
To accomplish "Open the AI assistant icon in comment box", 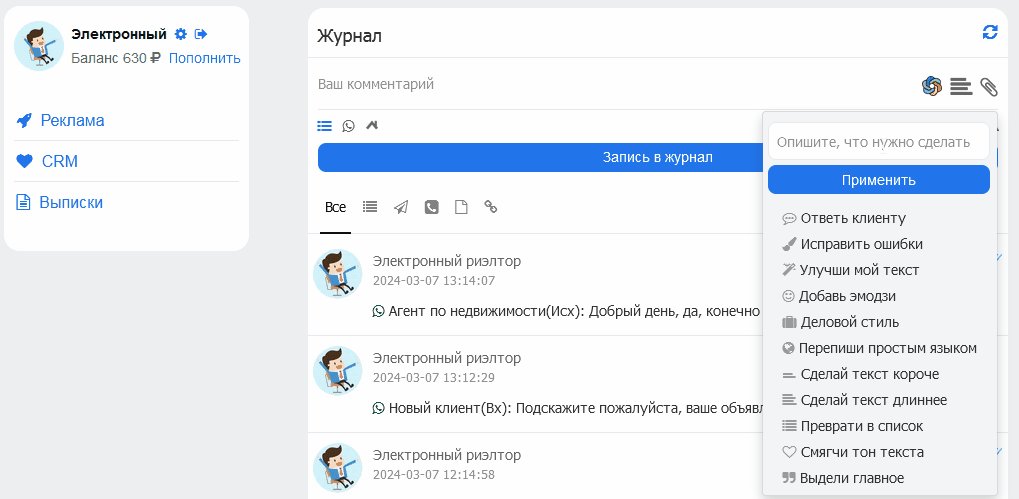I will pos(932,86).
